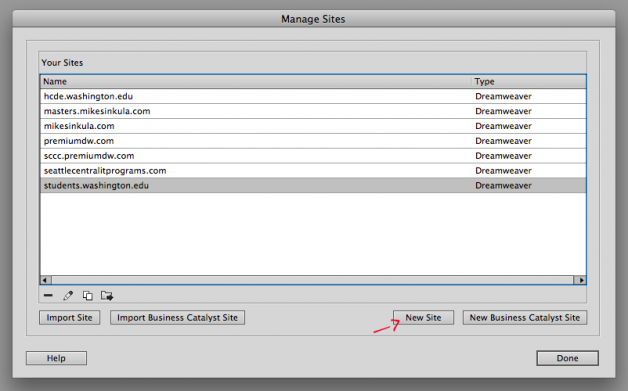This screenshot has height=391, width=628.
Task: Click the Import Site button
Action: pyautogui.click(x=69, y=318)
